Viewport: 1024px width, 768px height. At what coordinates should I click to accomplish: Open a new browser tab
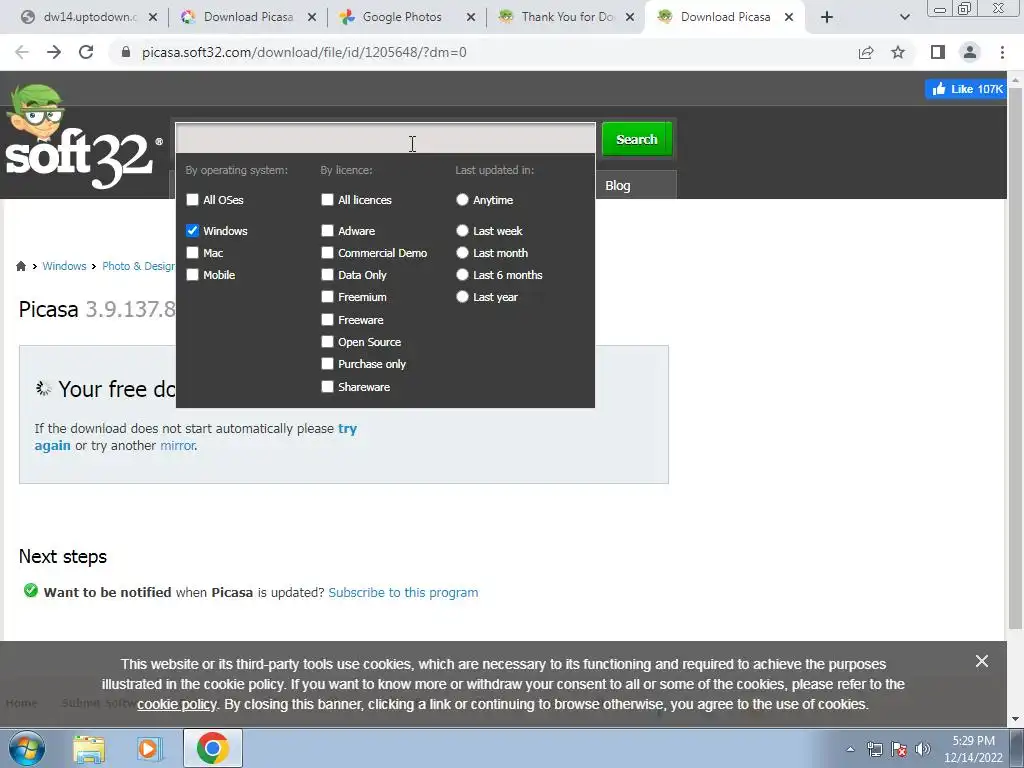[827, 17]
